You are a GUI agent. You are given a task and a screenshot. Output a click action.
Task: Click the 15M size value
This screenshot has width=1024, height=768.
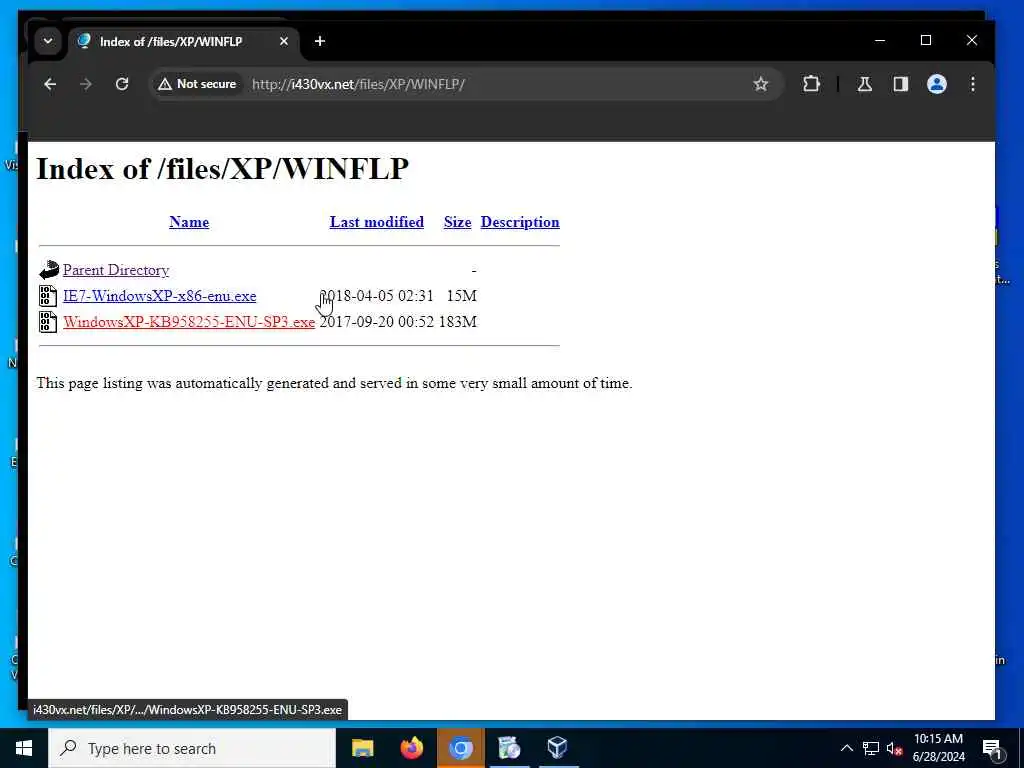click(x=462, y=296)
